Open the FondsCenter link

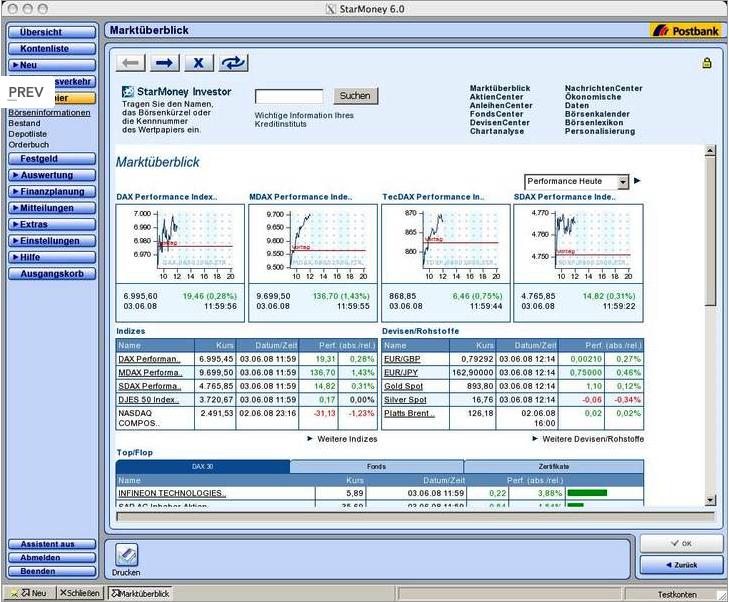tap(496, 114)
